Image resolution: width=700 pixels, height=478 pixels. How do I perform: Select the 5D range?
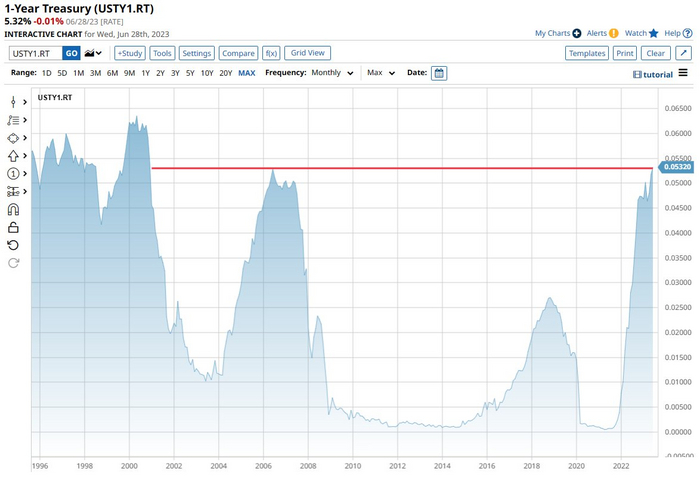(x=62, y=73)
